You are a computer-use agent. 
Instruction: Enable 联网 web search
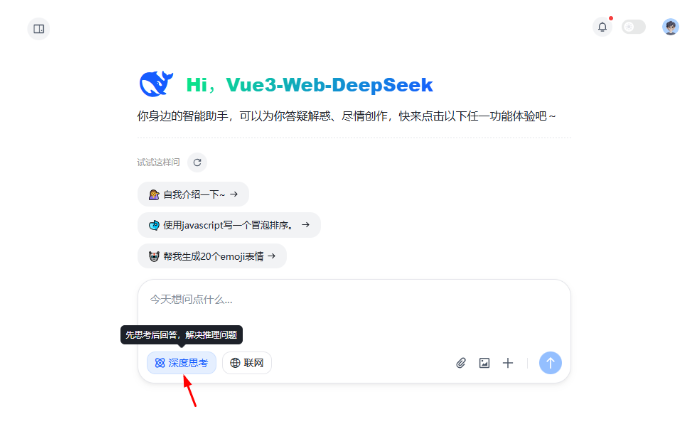click(247, 363)
